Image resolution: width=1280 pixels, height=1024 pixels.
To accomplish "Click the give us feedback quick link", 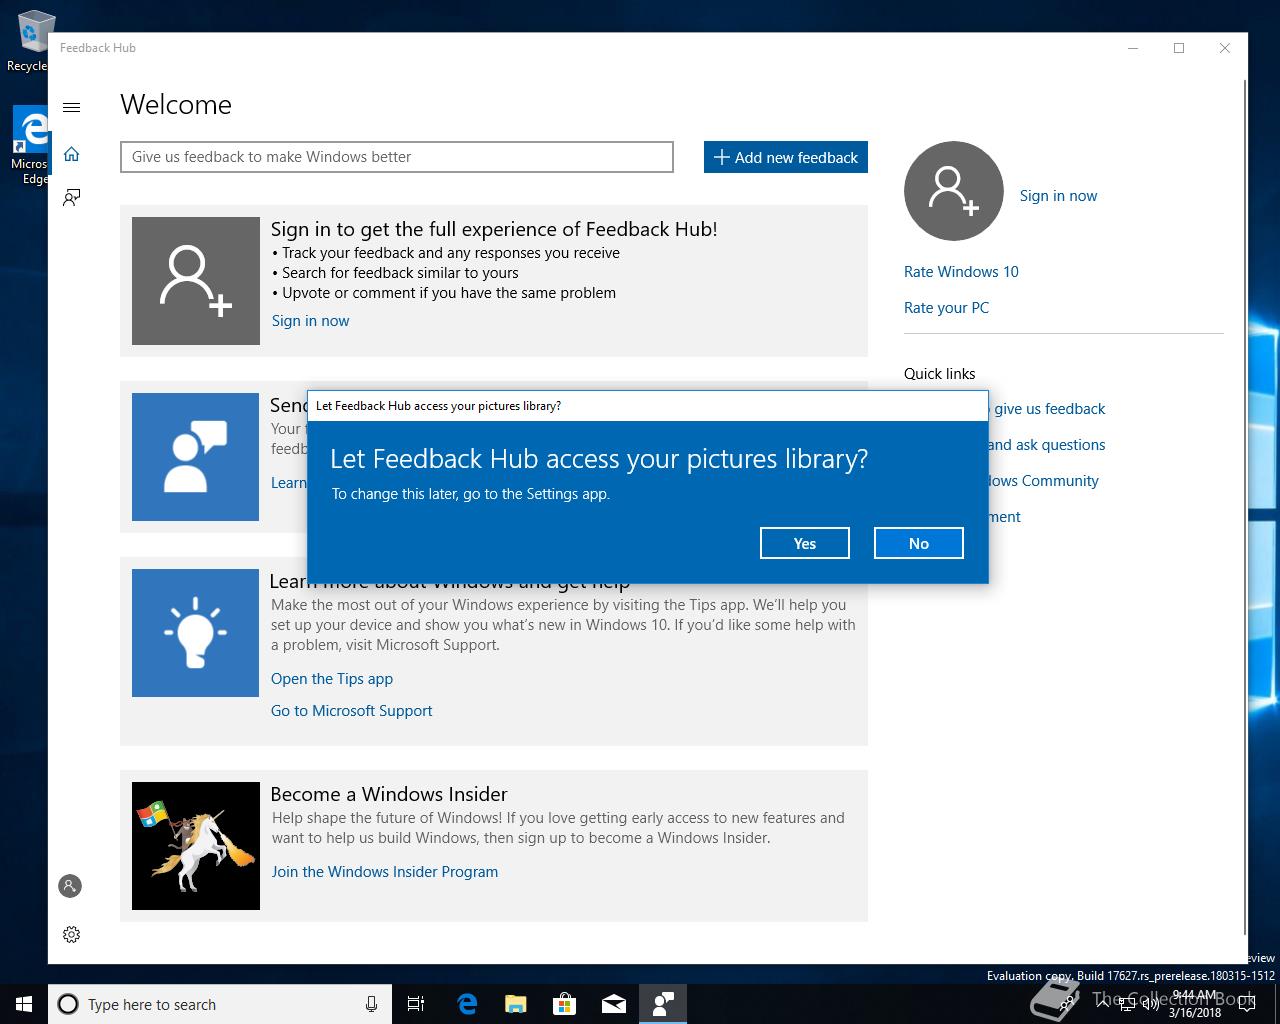I will click(x=1049, y=409).
